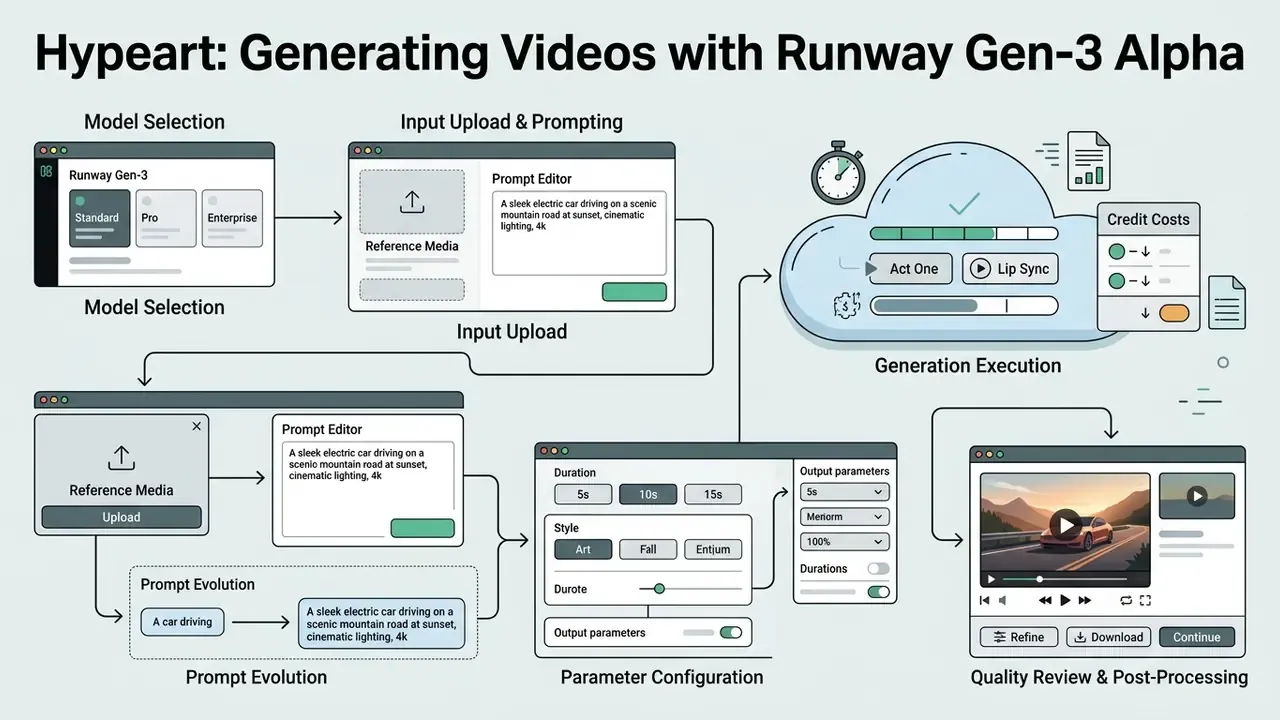Viewport: 1280px width, 720px height.
Task: Click the Refine button
Action: click(1018, 637)
